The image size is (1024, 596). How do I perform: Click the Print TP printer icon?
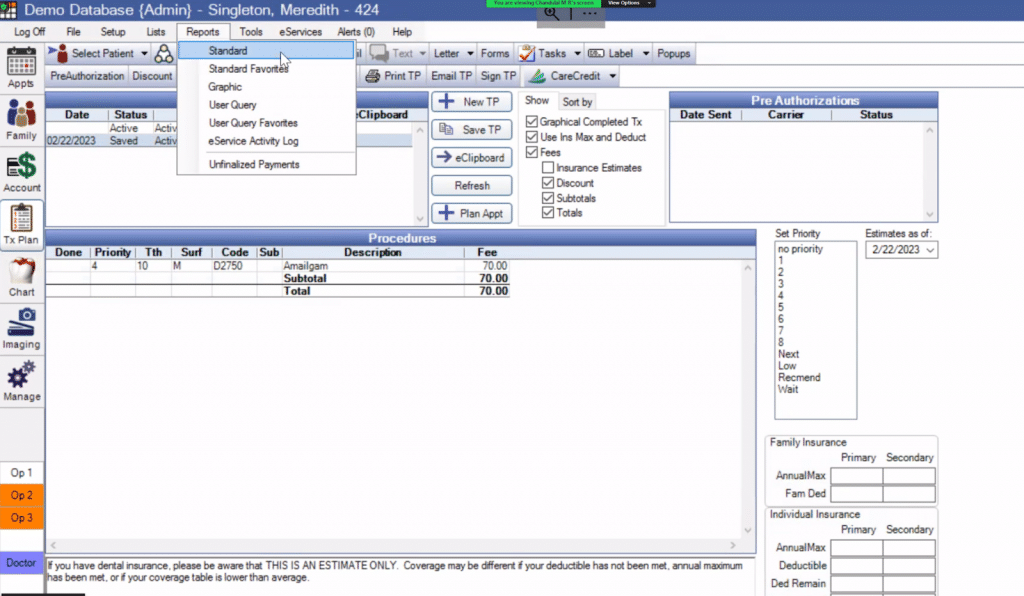[372, 76]
